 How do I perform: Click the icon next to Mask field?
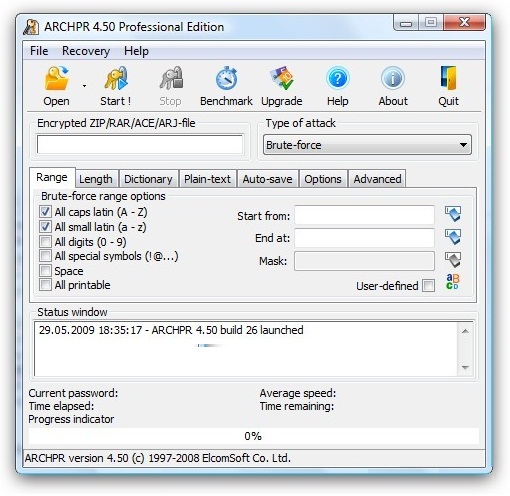pos(453,260)
